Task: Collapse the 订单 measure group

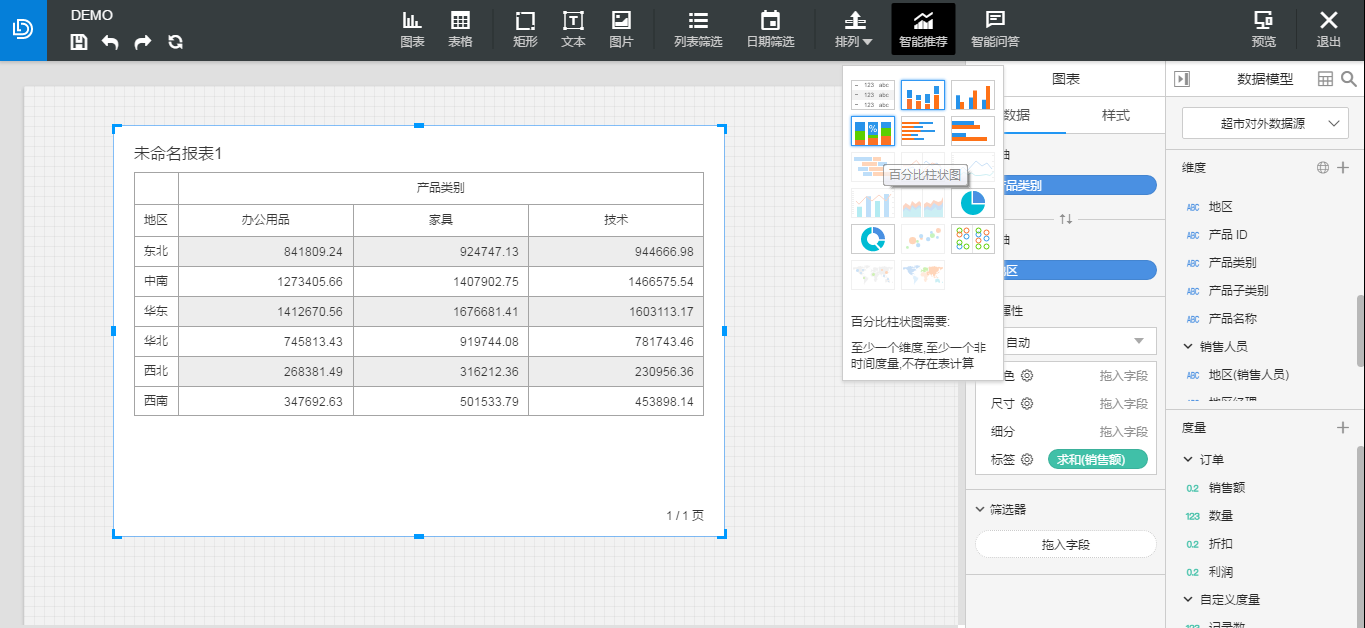Action: 1189,460
